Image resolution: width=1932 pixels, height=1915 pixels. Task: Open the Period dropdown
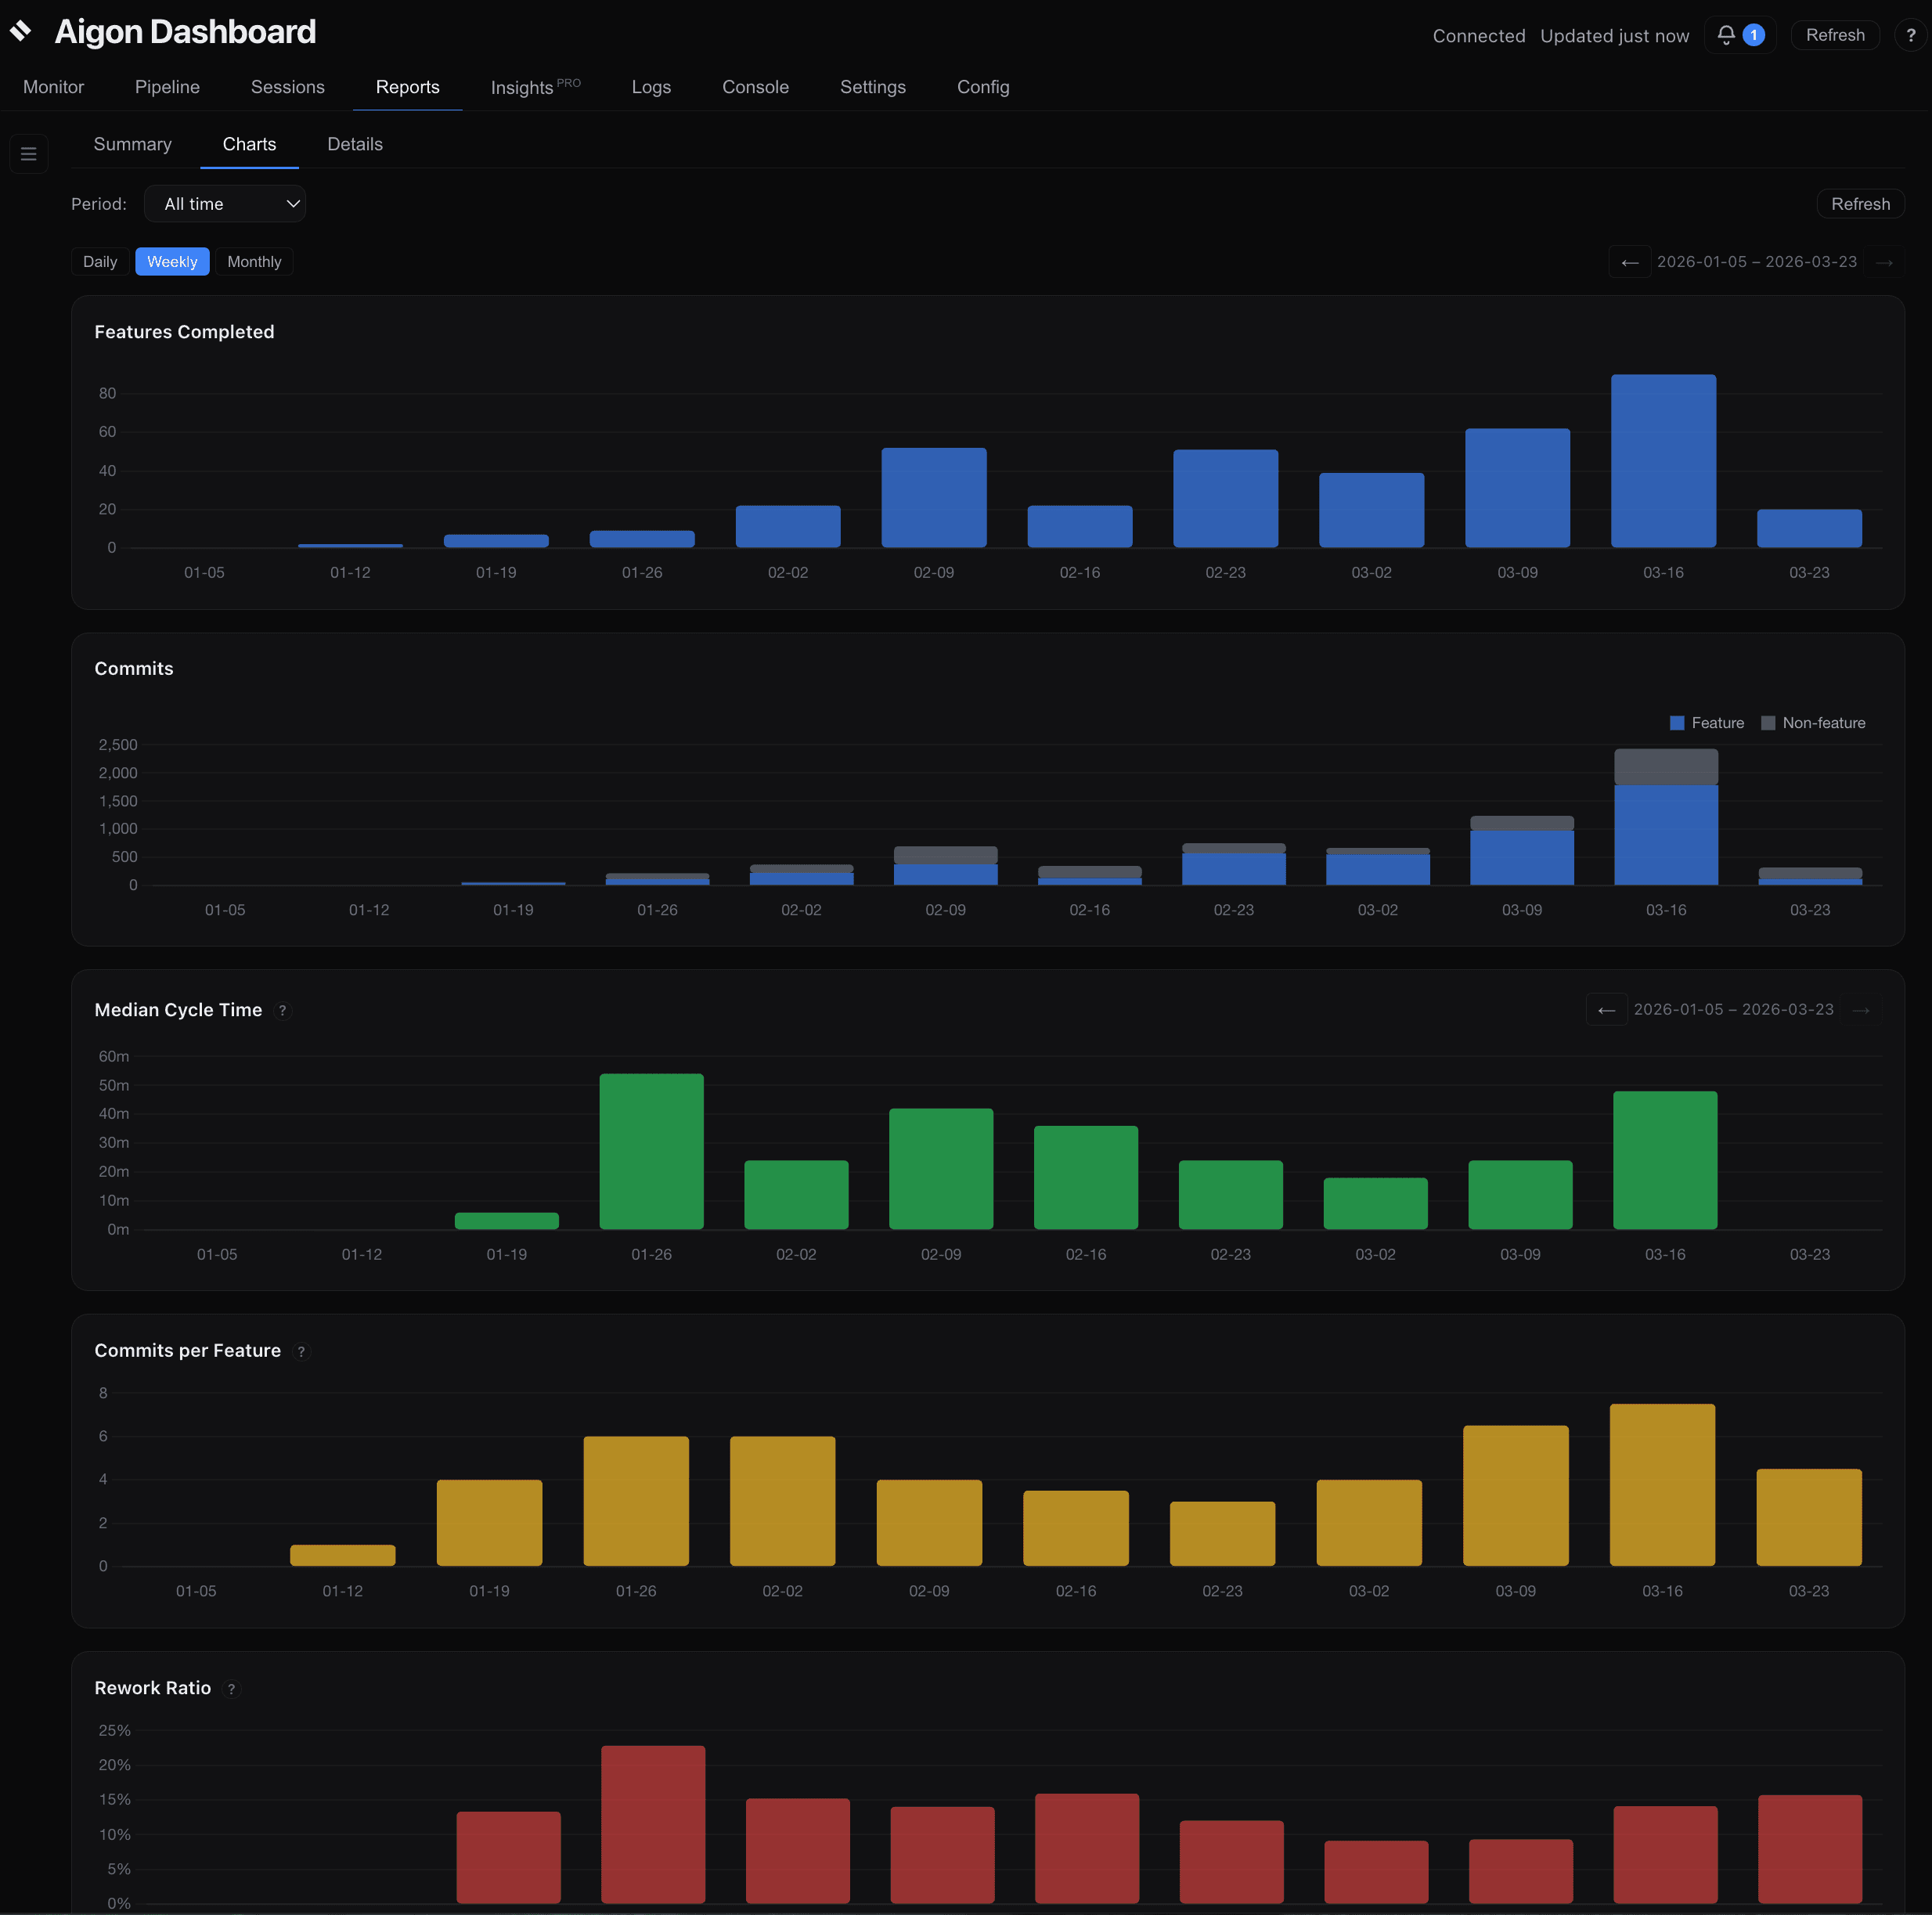click(x=225, y=203)
